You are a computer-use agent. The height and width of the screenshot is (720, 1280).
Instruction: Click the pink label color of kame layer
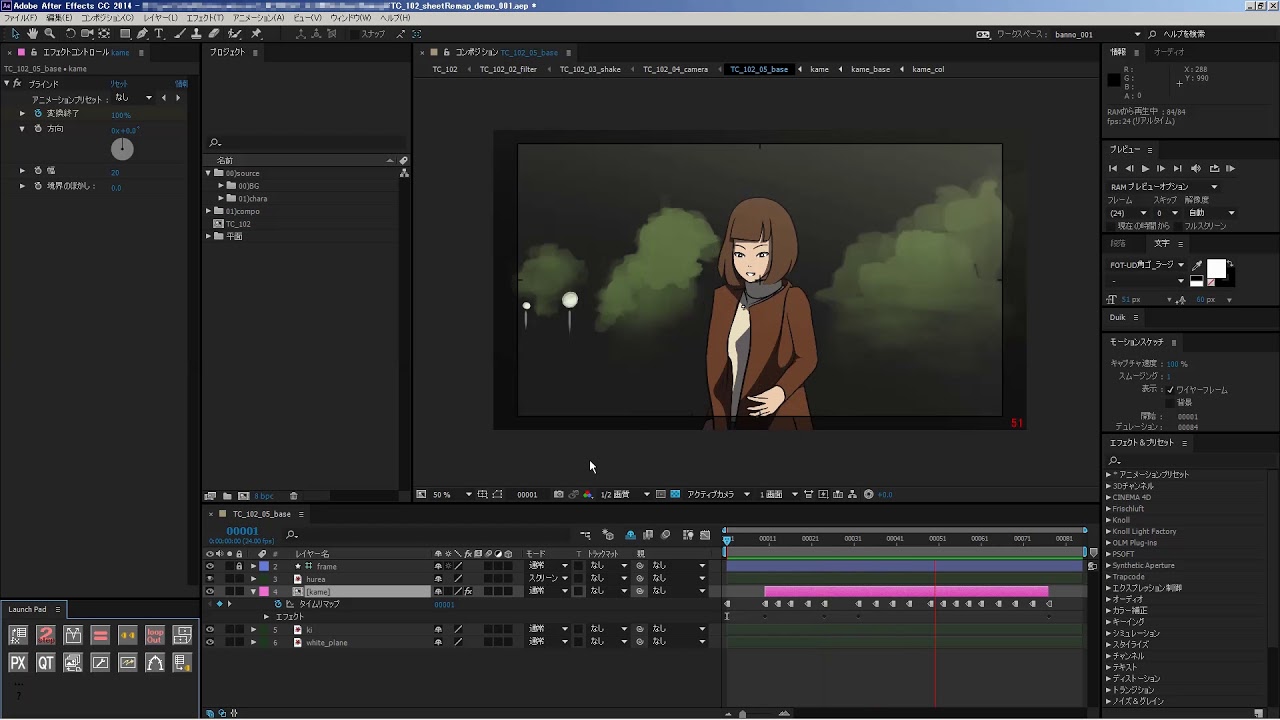[264, 591]
